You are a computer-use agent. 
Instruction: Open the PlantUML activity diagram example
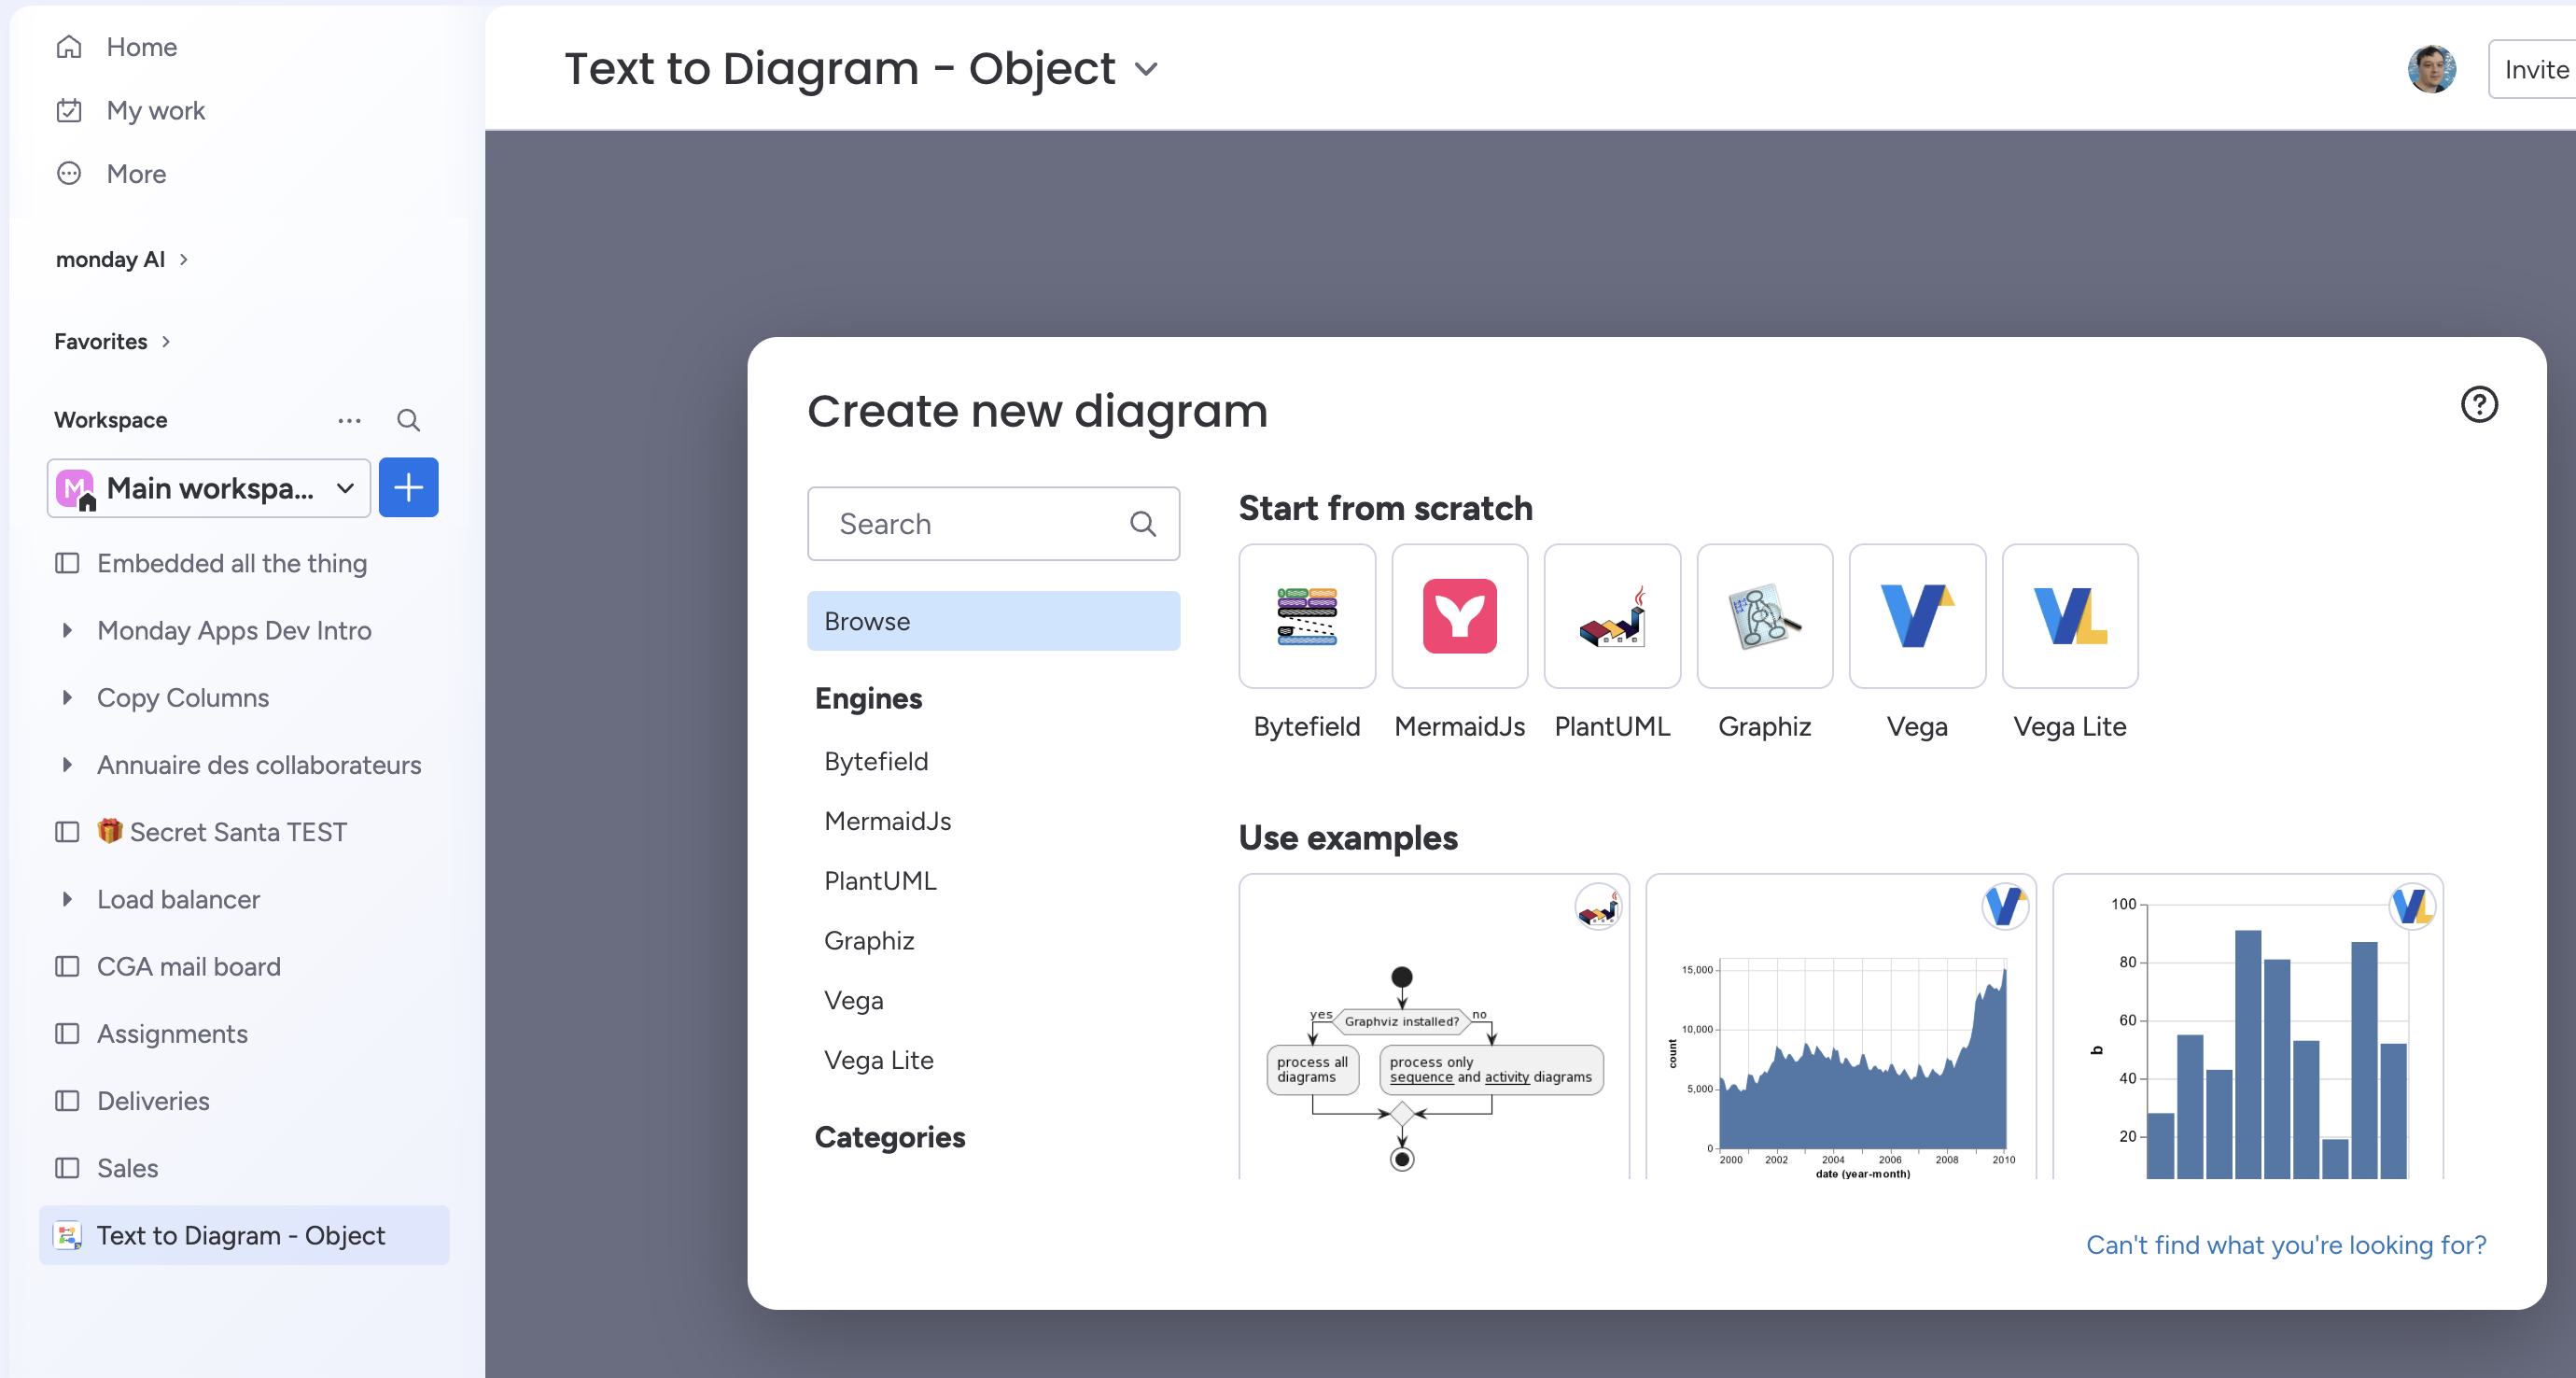(1434, 1027)
